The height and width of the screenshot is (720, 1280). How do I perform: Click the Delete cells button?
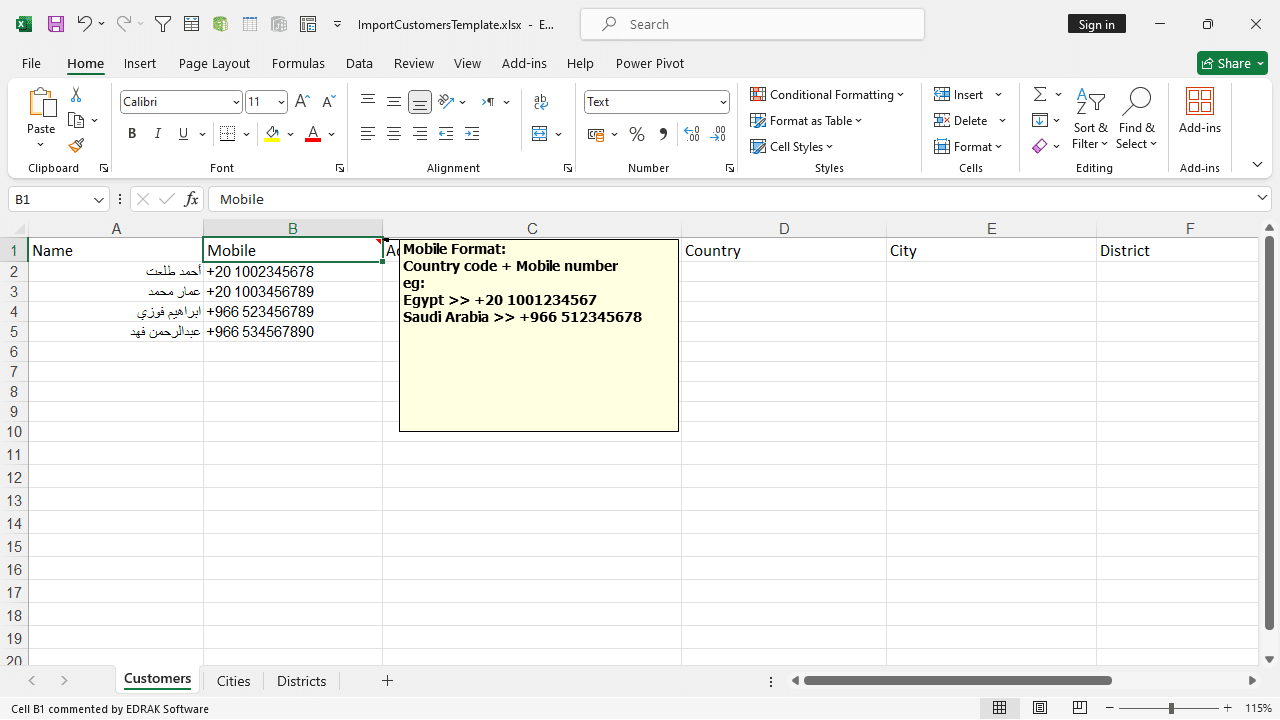(961, 120)
